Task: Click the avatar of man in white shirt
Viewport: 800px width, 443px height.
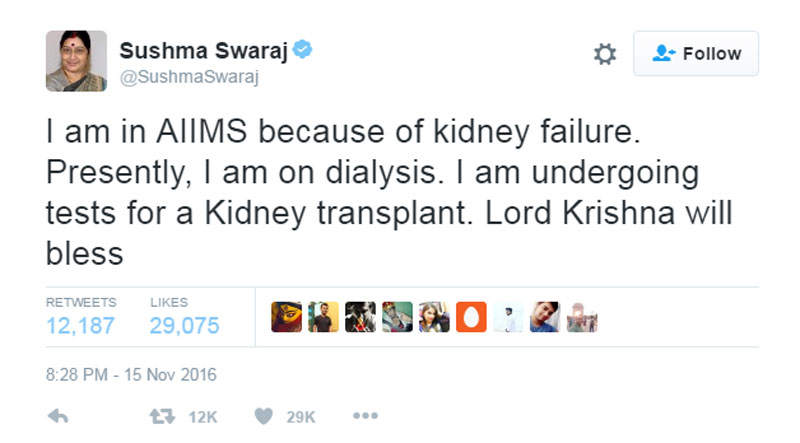Action: pos(508,317)
